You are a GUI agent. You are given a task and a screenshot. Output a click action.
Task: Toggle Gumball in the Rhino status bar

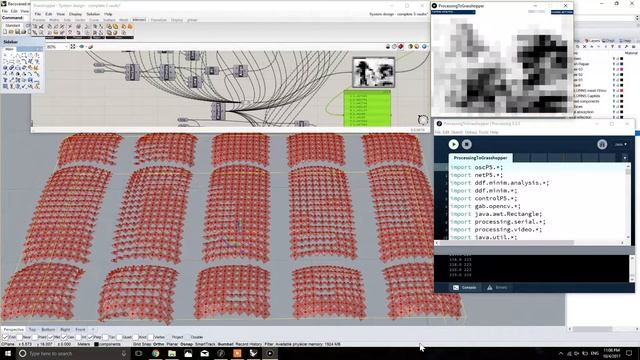click(x=225, y=344)
